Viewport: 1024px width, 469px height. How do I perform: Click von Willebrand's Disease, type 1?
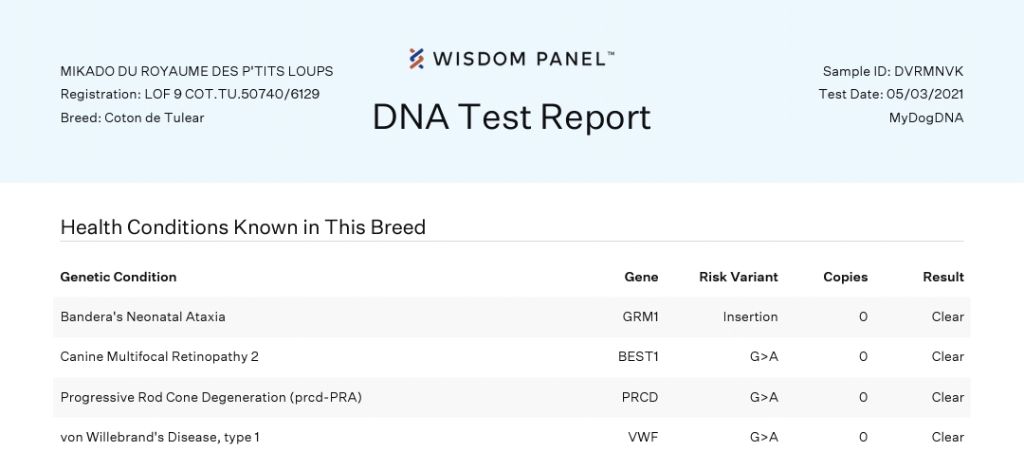click(x=160, y=437)
